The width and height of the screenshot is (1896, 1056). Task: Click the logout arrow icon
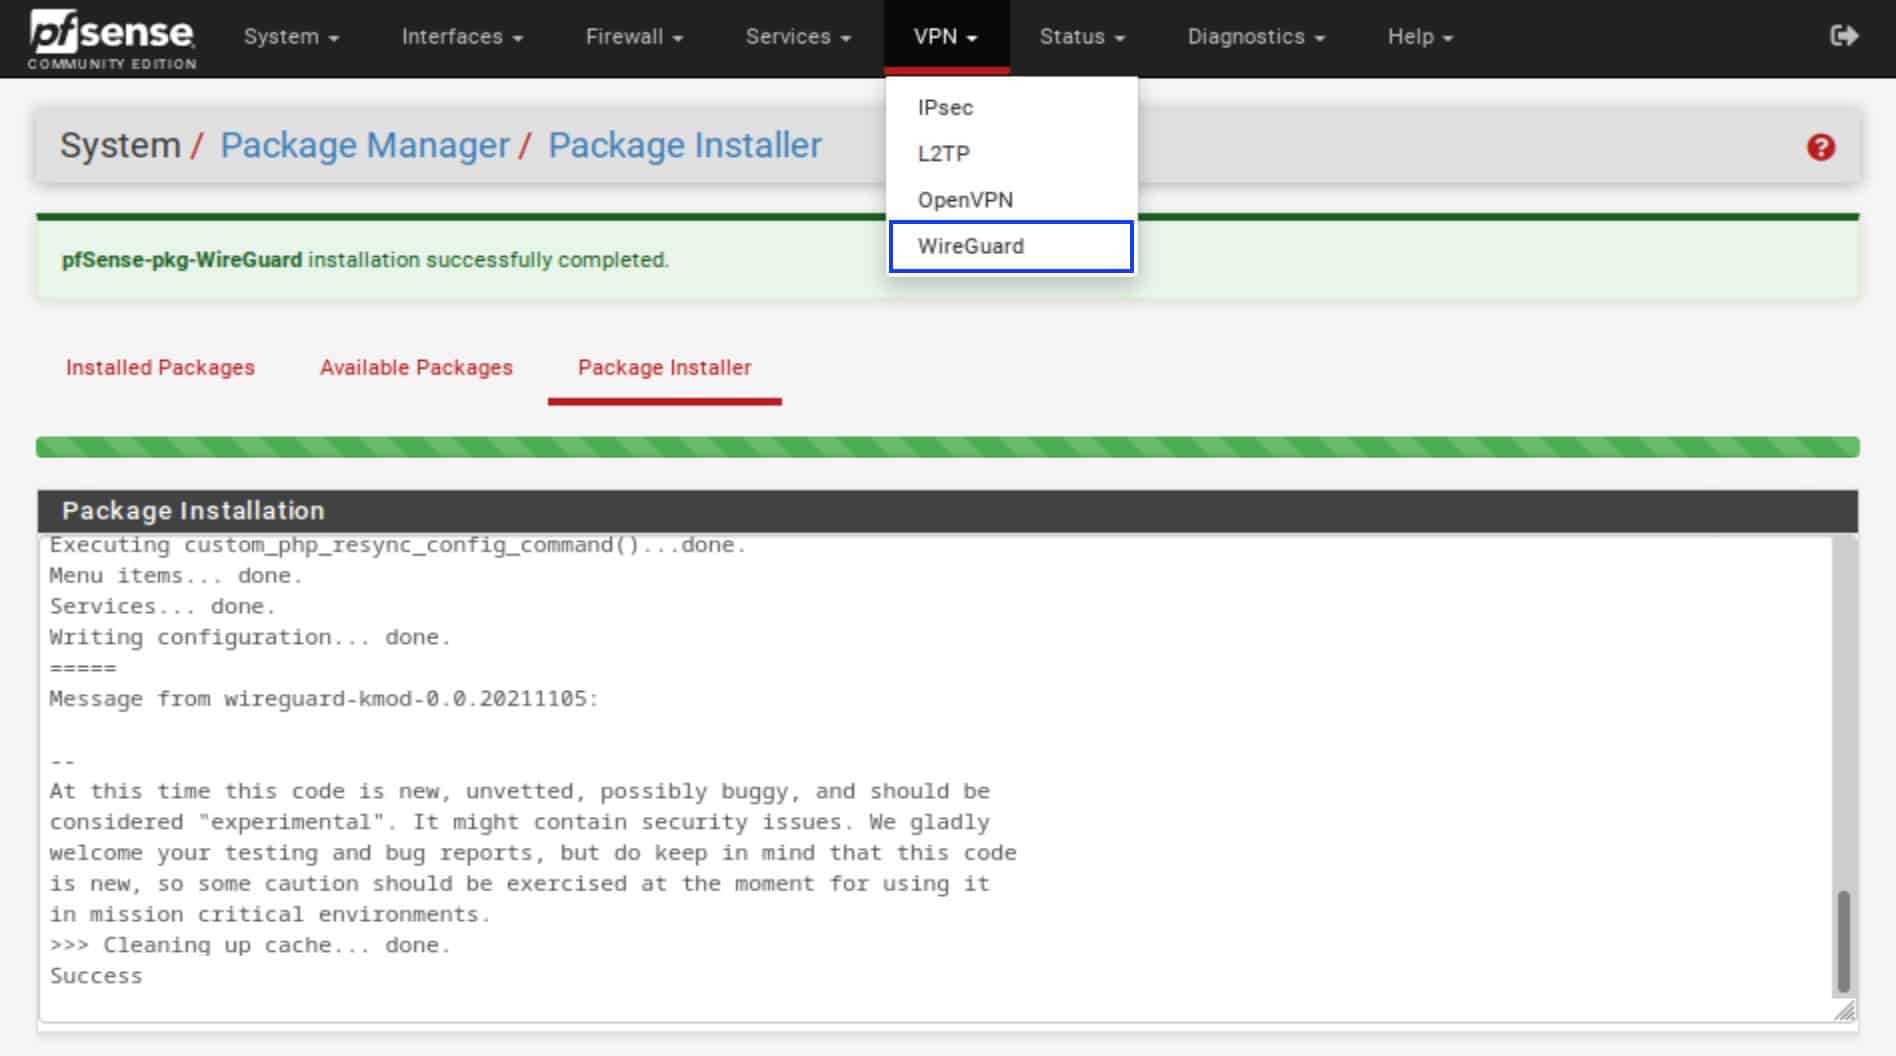pos(1843,36)
